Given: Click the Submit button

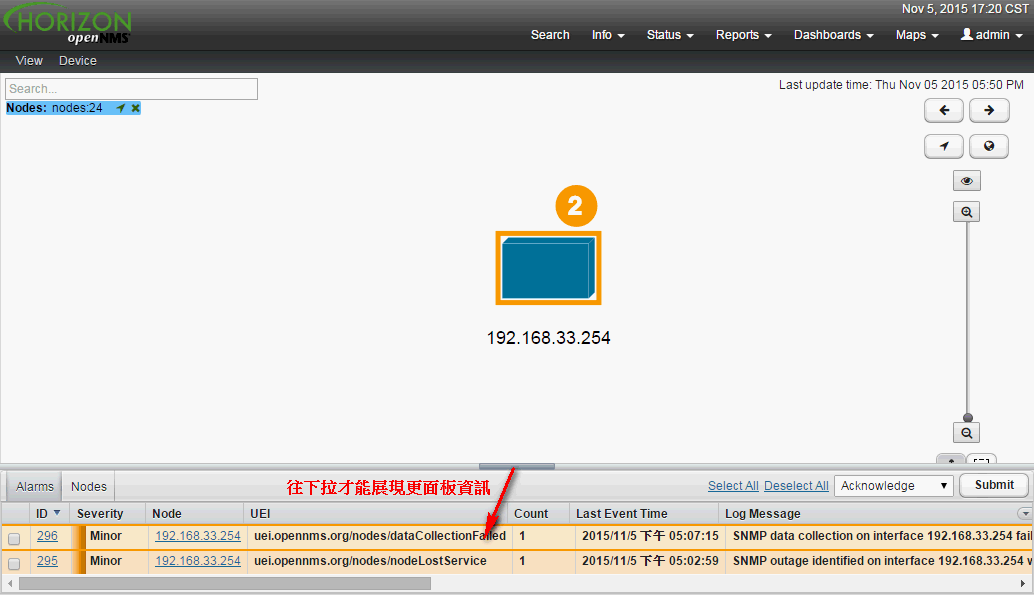Looking at the screenshot, I should click(994, 485).
